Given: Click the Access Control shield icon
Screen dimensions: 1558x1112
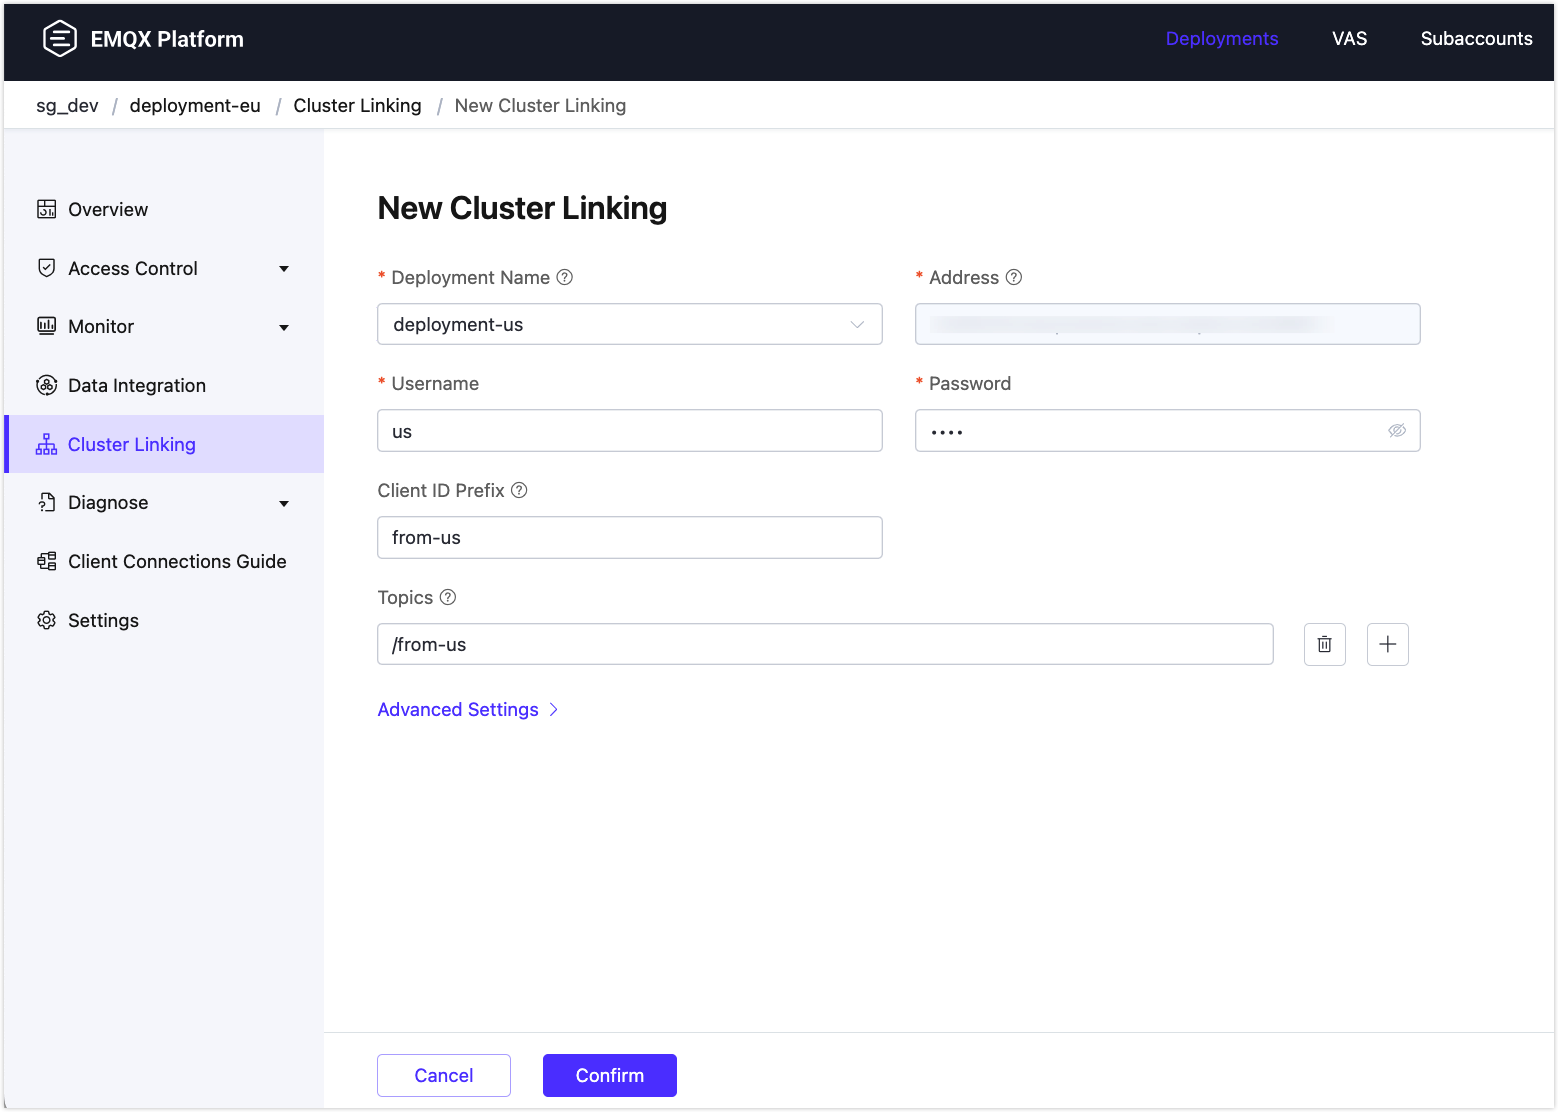Looking at the screenshot, I should [x=46, y=268].
